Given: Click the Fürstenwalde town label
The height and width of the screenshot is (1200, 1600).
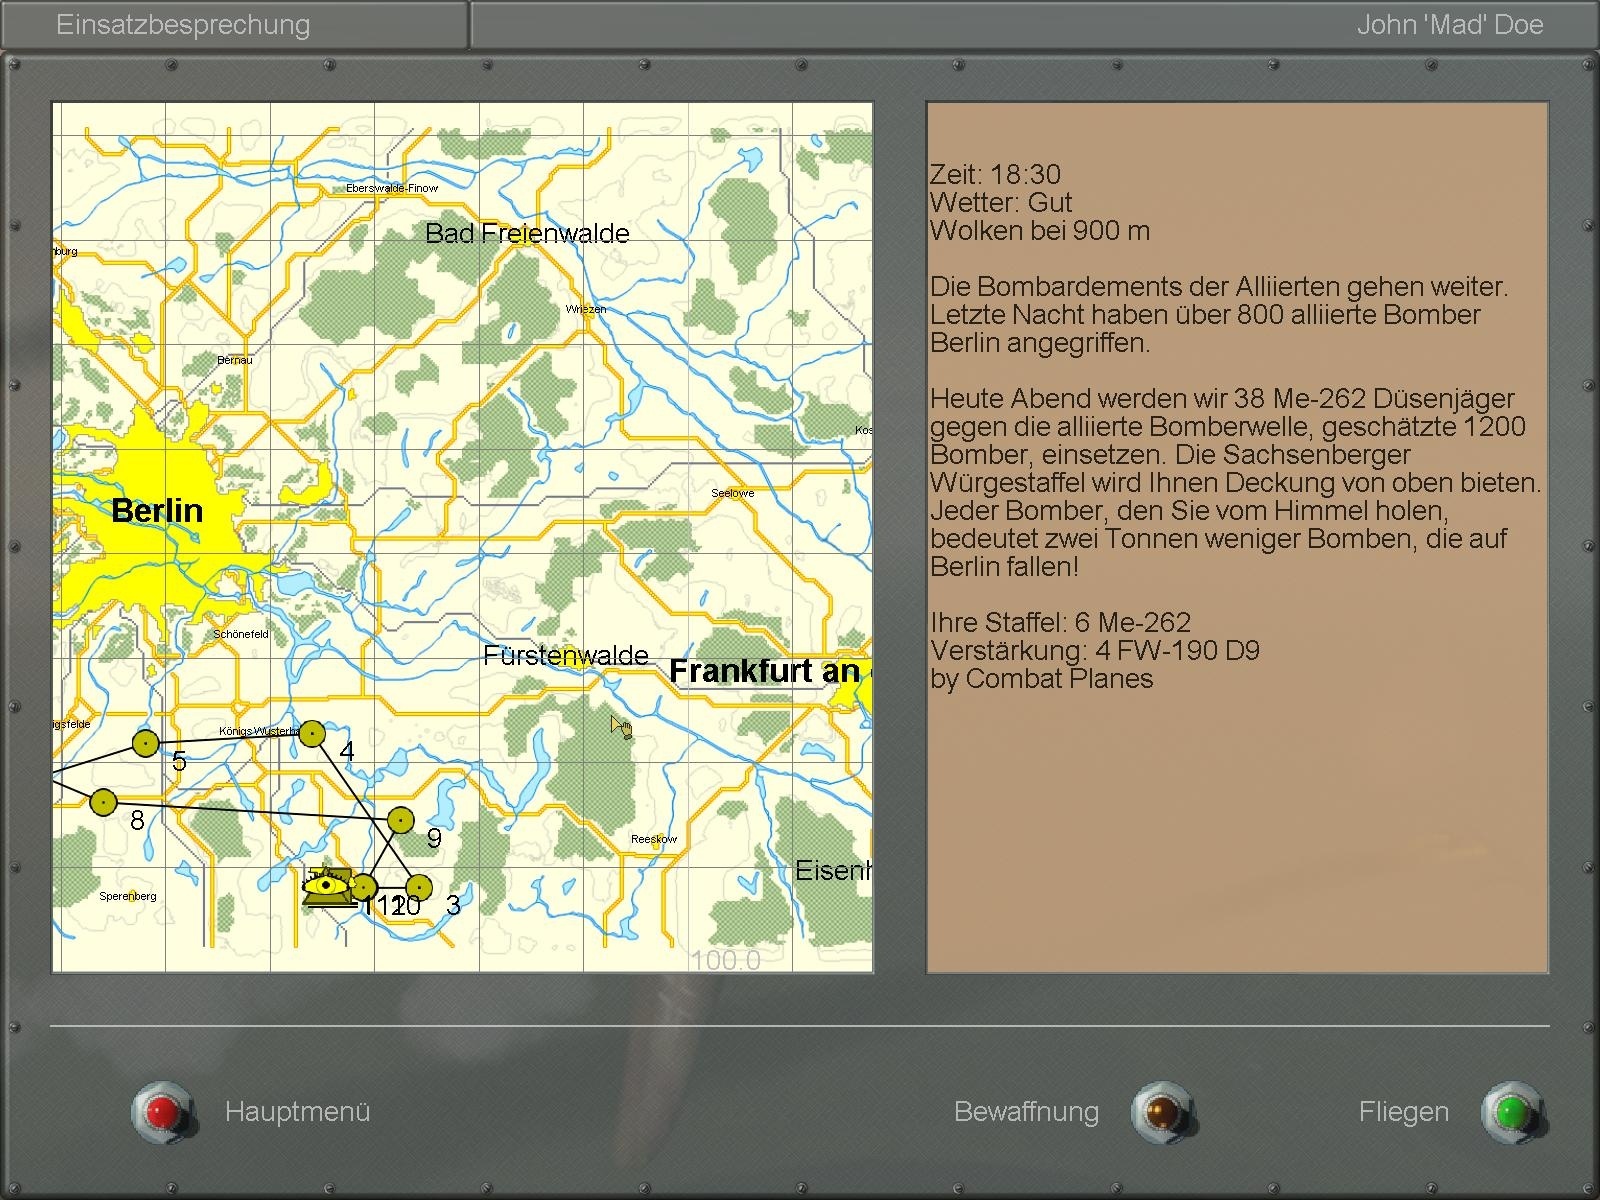Looking at the screenshot, I should click(565, 656).
